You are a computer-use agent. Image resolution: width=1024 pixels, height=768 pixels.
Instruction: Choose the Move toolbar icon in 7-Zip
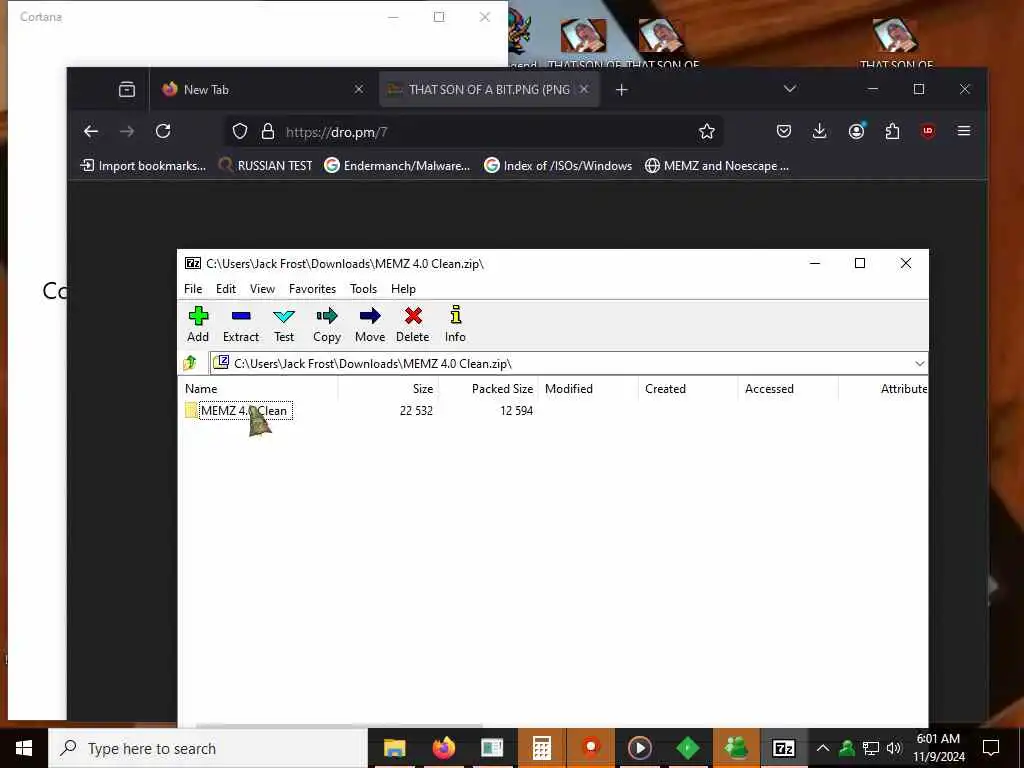click(370, 324)
